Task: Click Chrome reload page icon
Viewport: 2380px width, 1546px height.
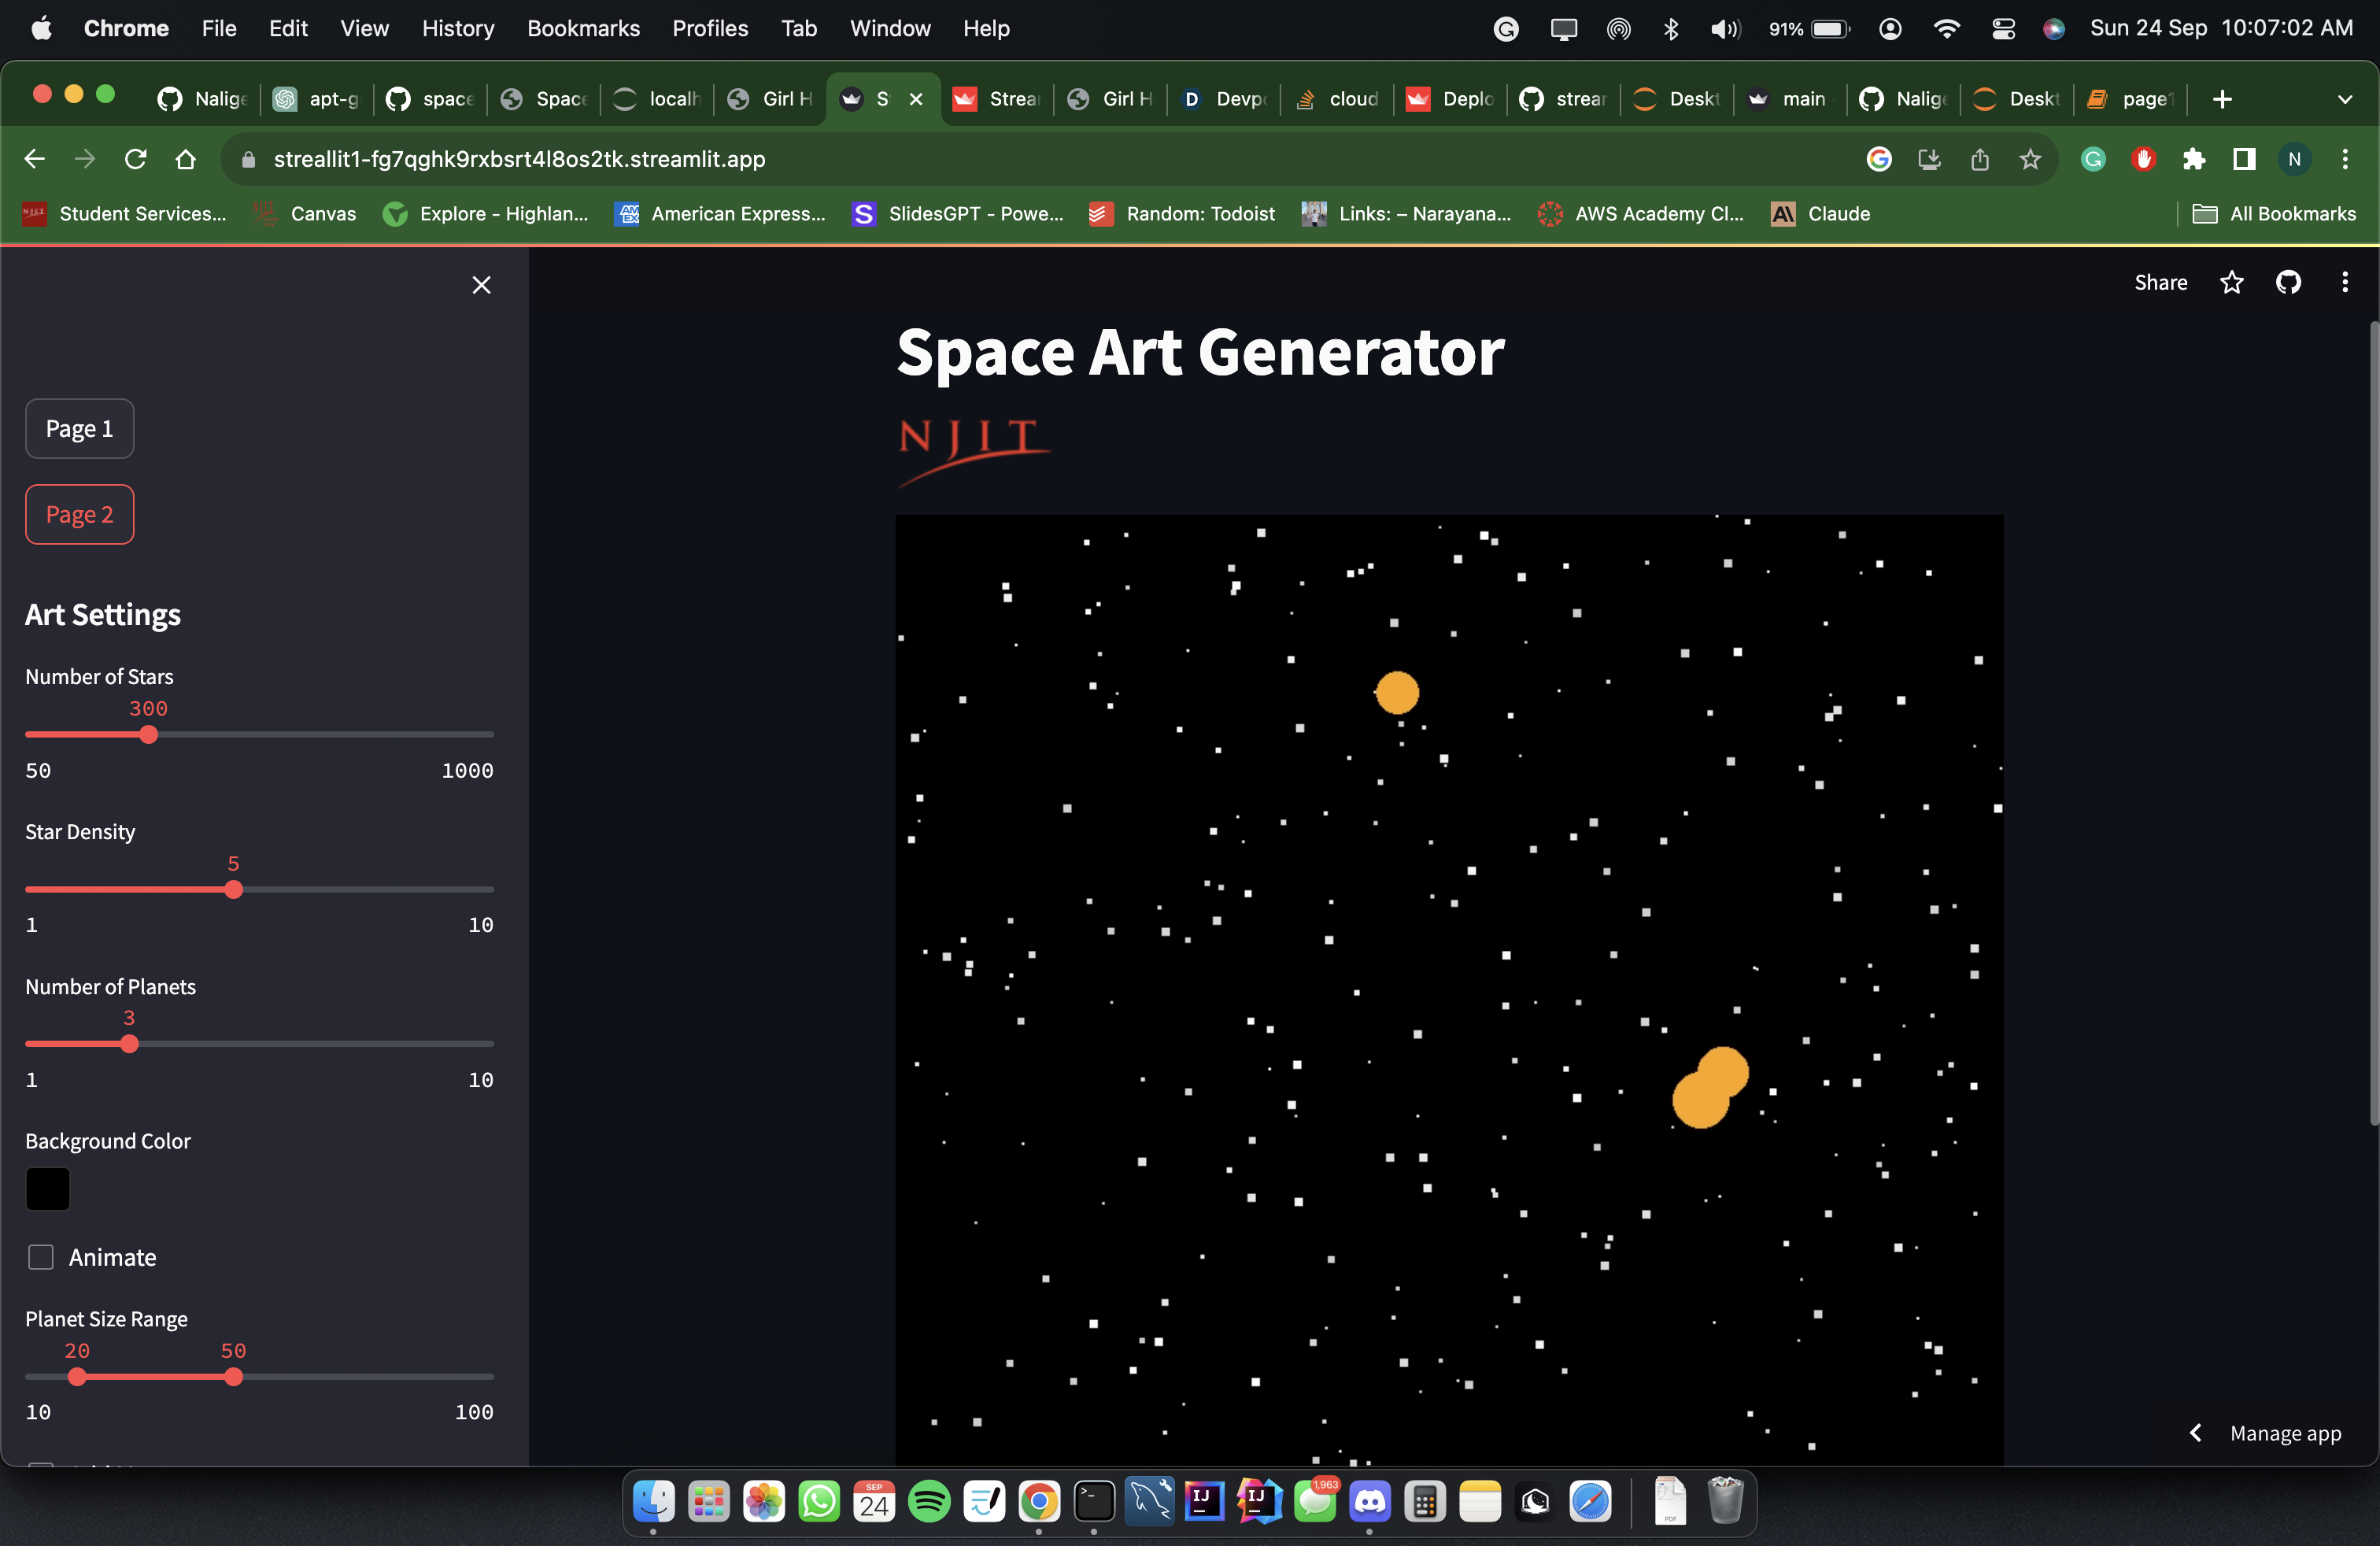Action: pos(135,159)
